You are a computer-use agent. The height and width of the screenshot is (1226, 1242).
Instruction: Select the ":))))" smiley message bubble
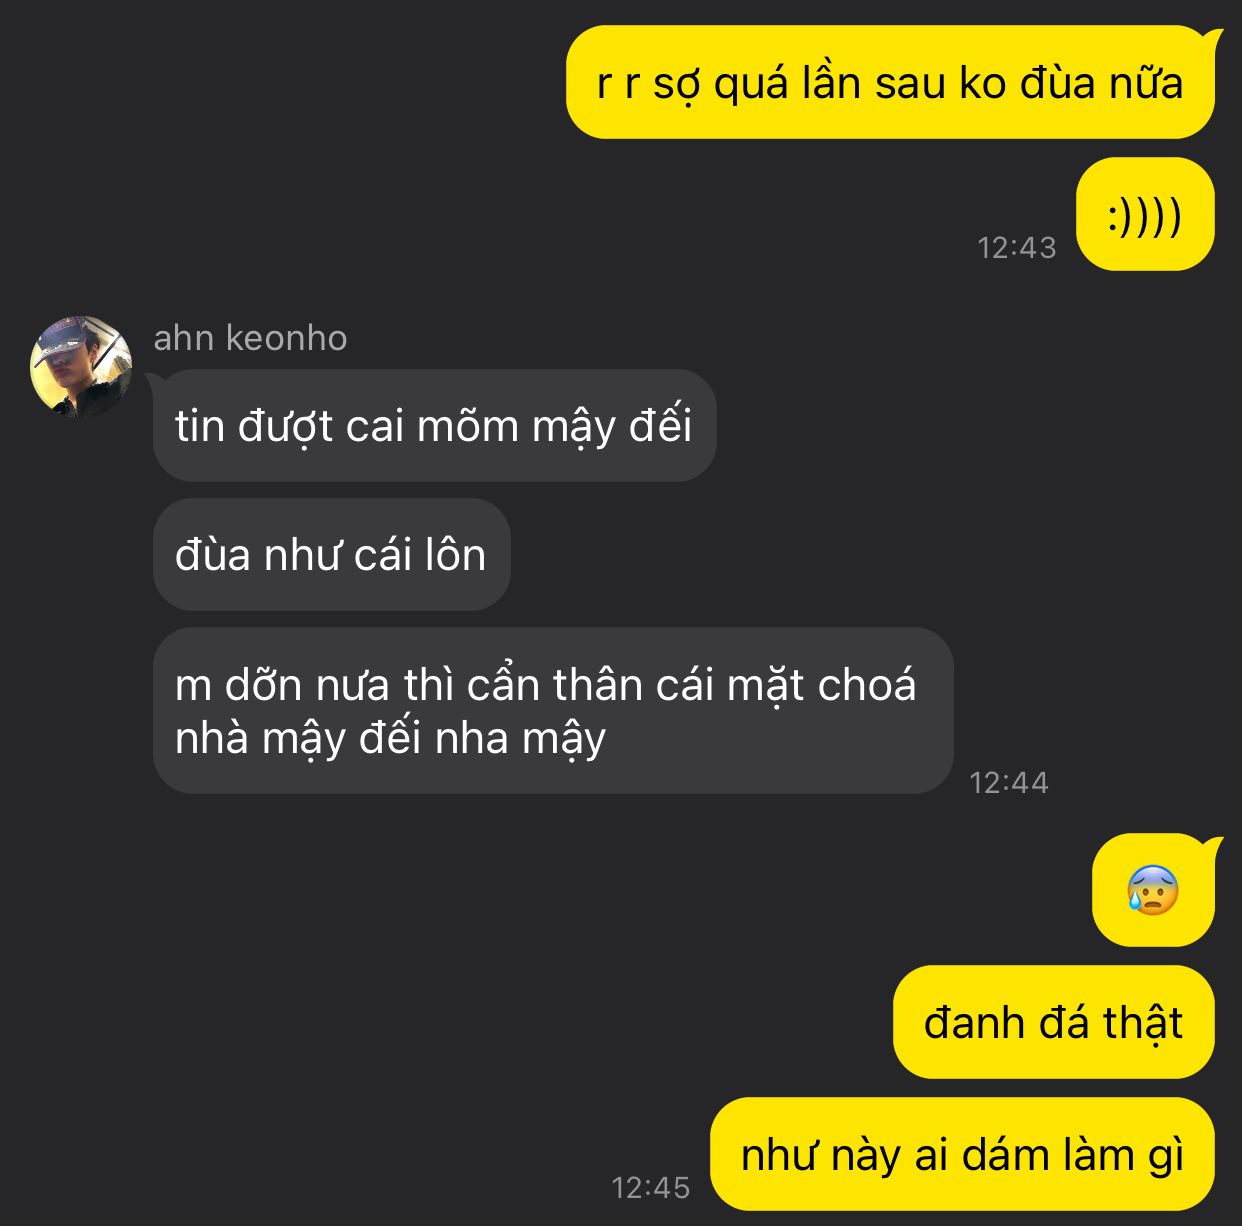point(1145,214)
